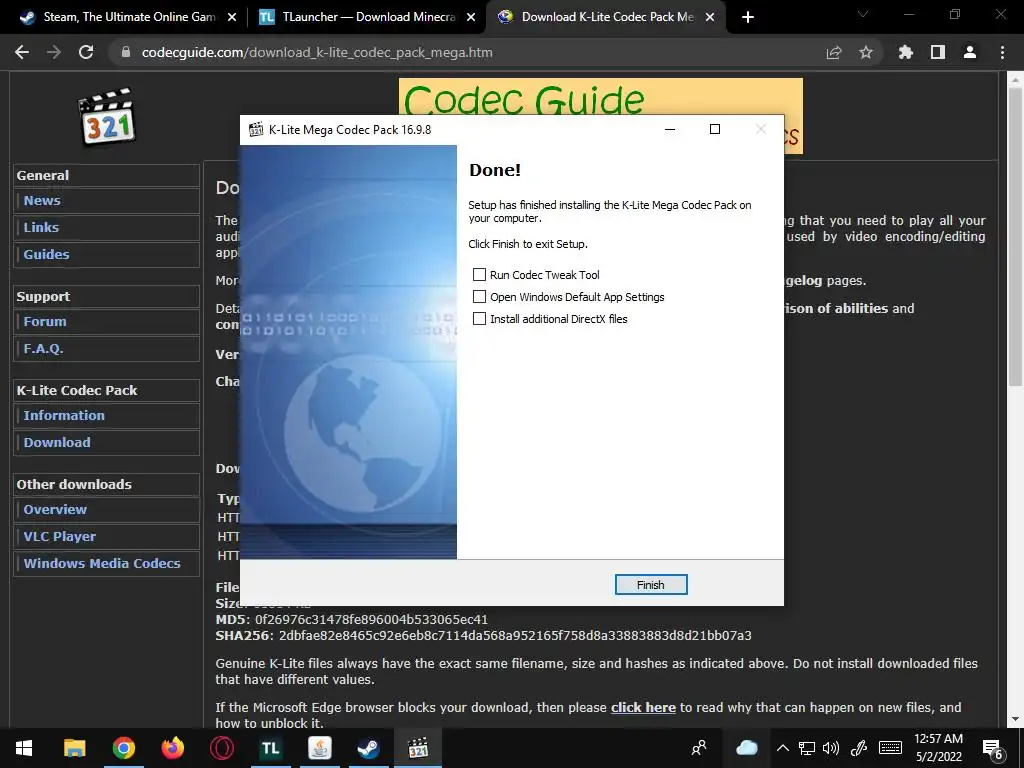The width and height of the screenshot is (1024, 768).
Task: Click the pen workspace tray icon
Action: pyautogui.click(x=859, y=748)
